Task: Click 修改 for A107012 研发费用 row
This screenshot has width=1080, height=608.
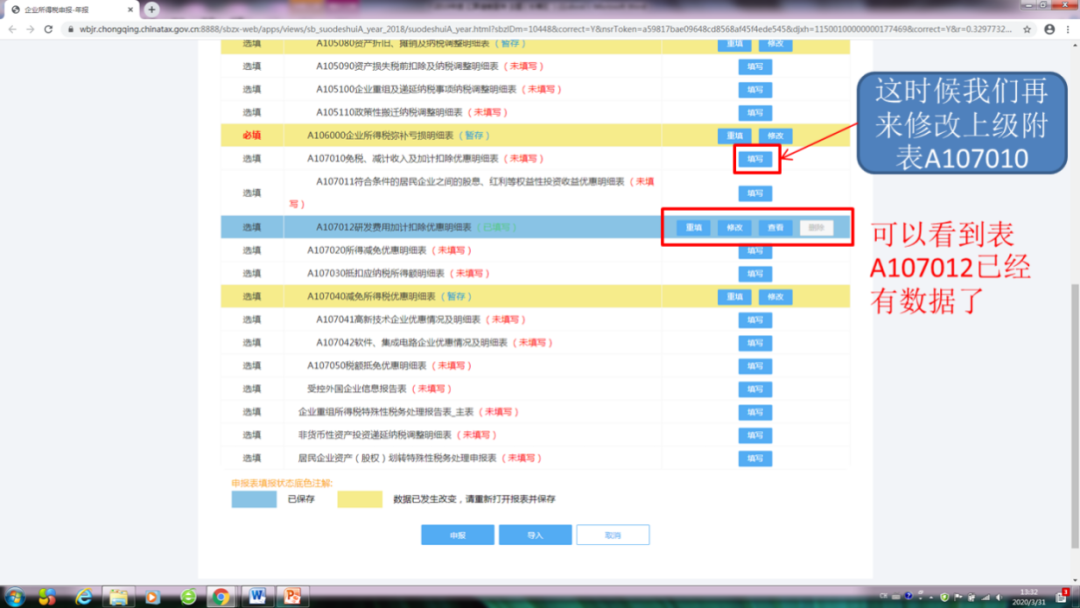Action: (x=734, y=228)
